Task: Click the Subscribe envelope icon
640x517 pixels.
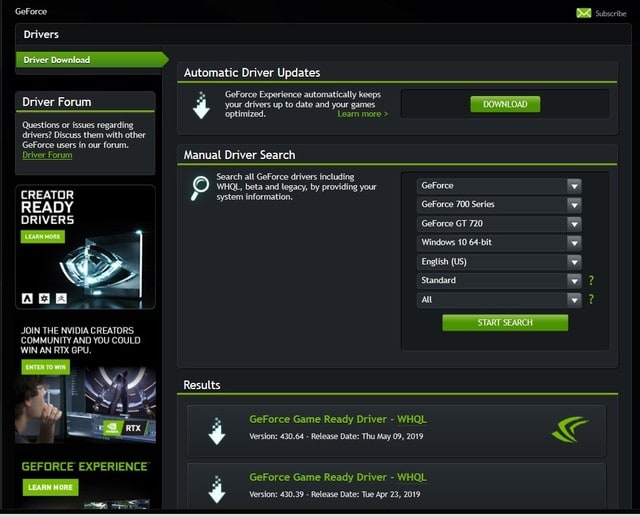Action: point(583,13)
